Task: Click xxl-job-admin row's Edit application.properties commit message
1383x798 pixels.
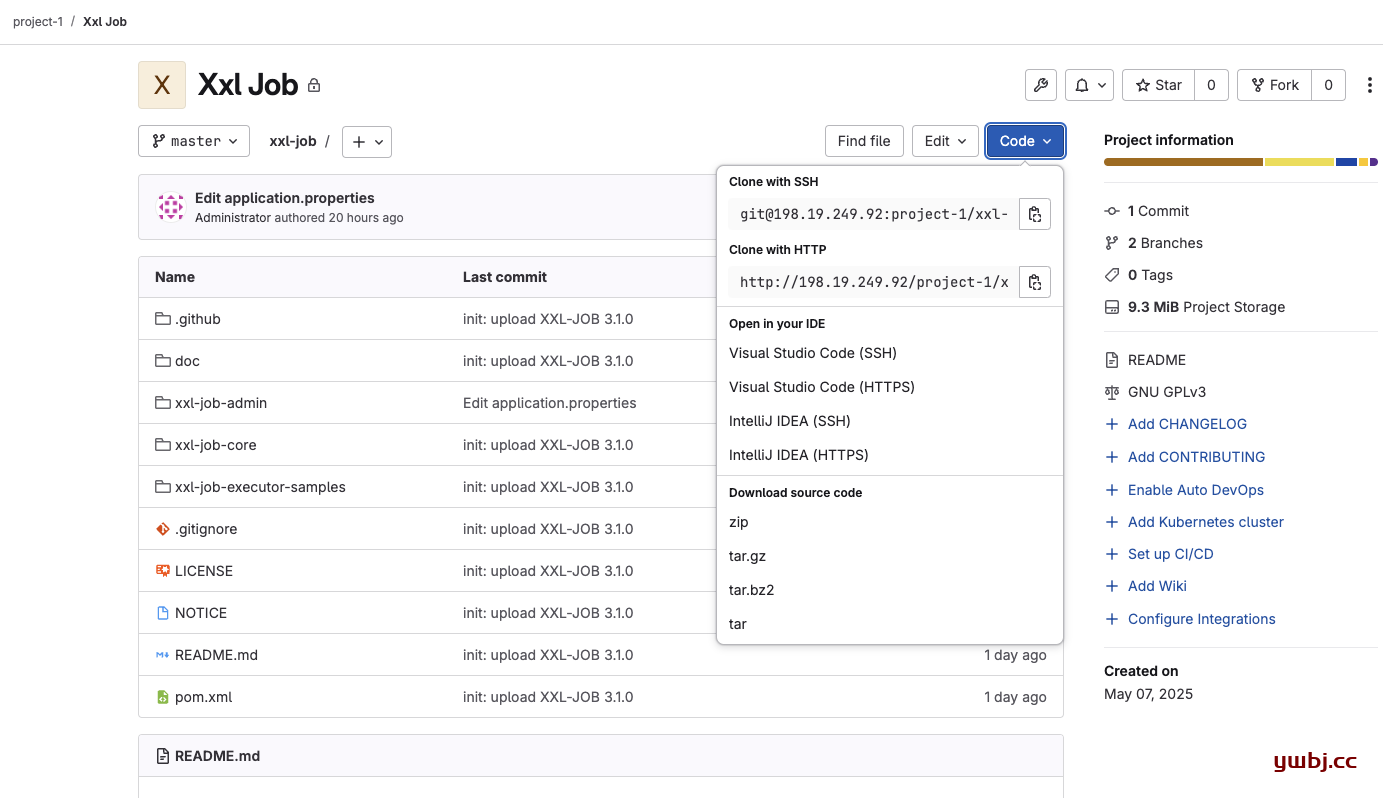Action: coord(550,403)
